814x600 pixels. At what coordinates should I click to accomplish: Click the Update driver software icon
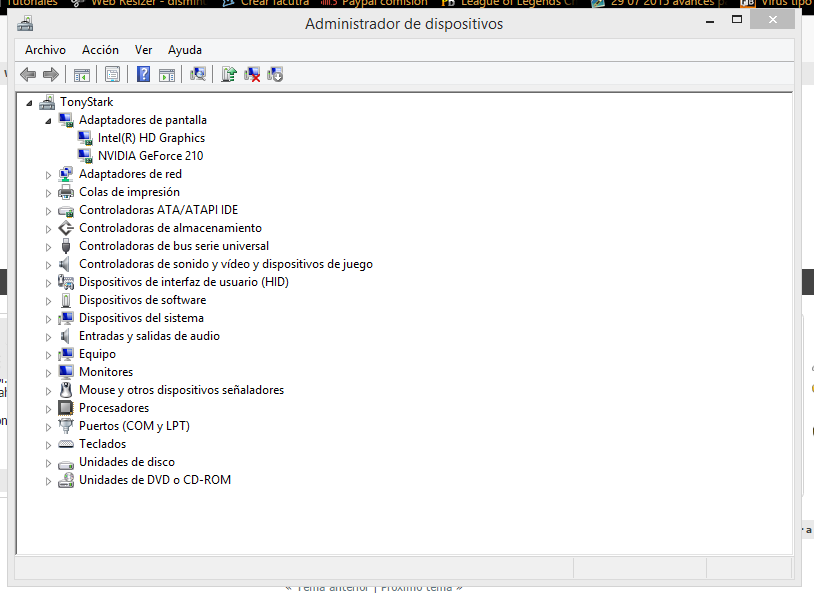point(229,75)
